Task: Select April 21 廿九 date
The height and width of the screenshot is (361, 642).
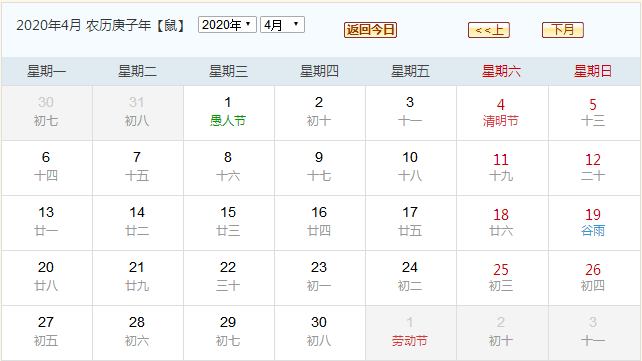Action: point(138,278)
